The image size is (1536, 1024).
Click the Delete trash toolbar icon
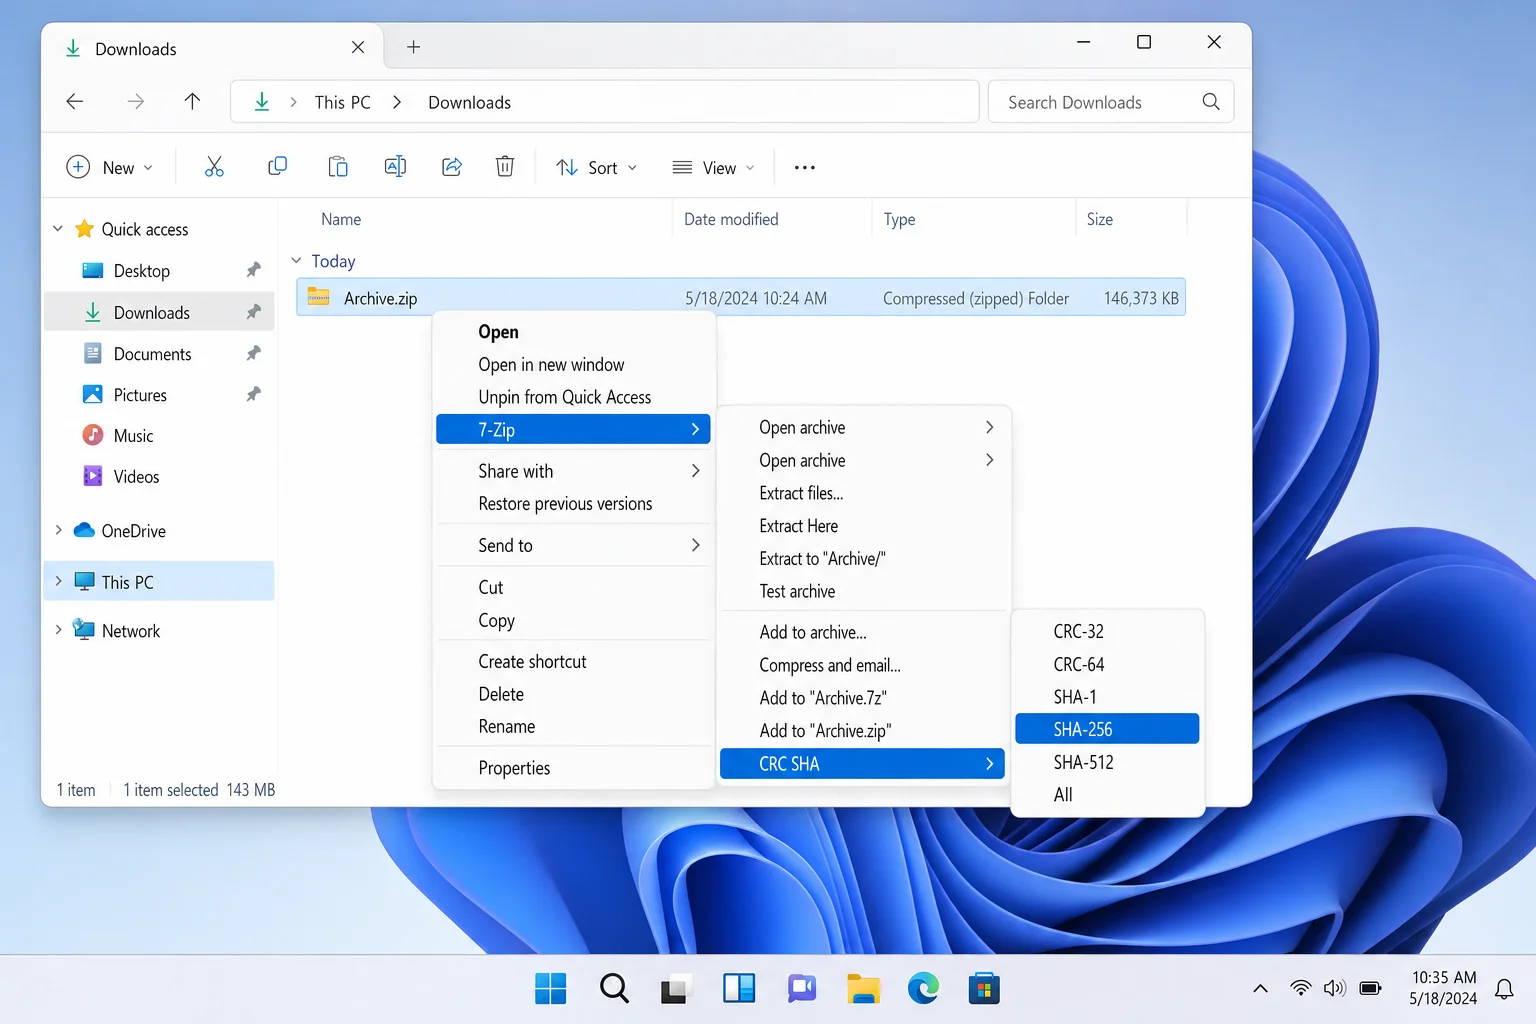pyautogui.click(x=505, y=167)
